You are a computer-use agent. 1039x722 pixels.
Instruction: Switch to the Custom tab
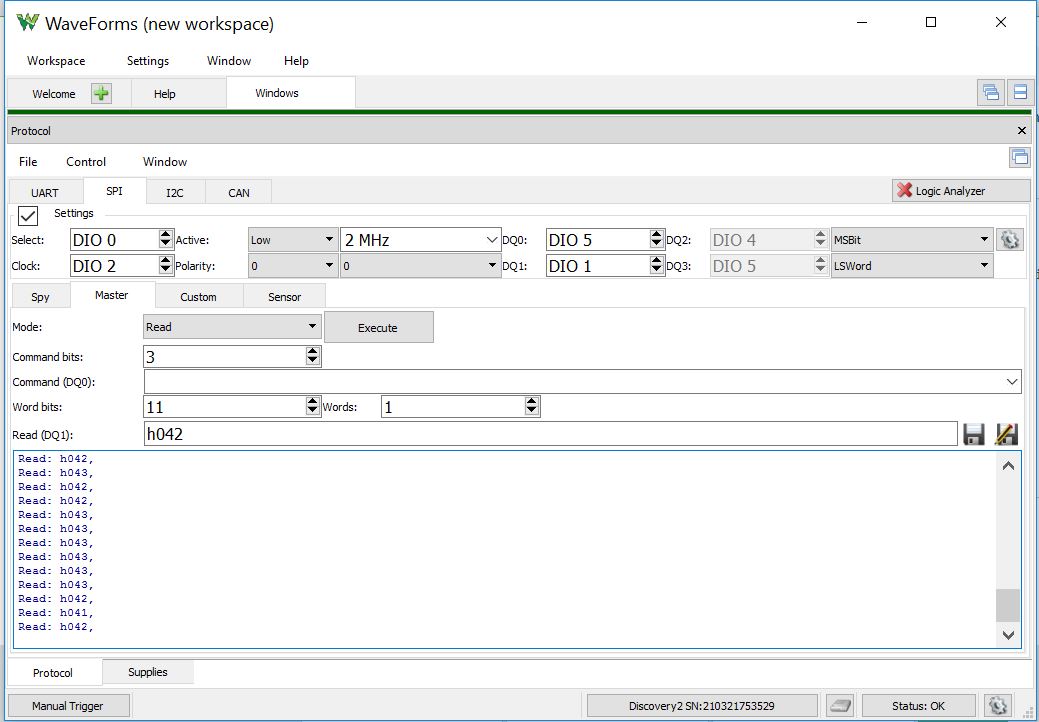tap(198, 297)
